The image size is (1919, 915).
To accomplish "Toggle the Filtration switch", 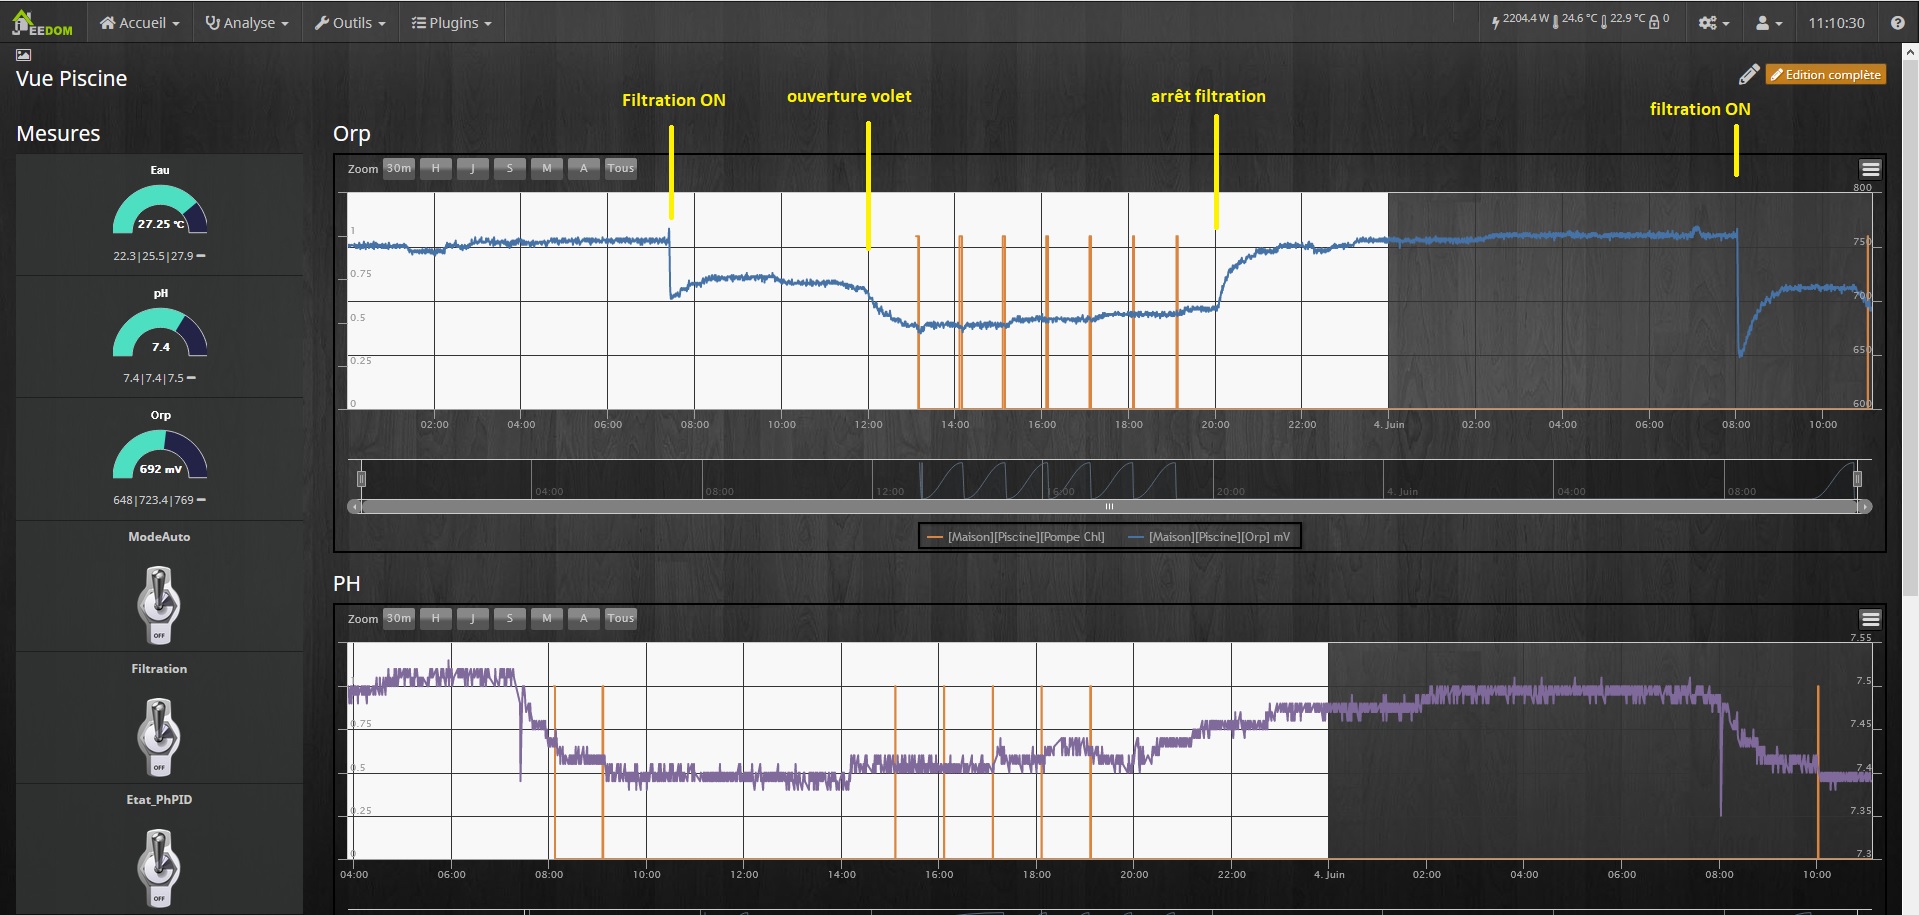I will tap(159, 736).
